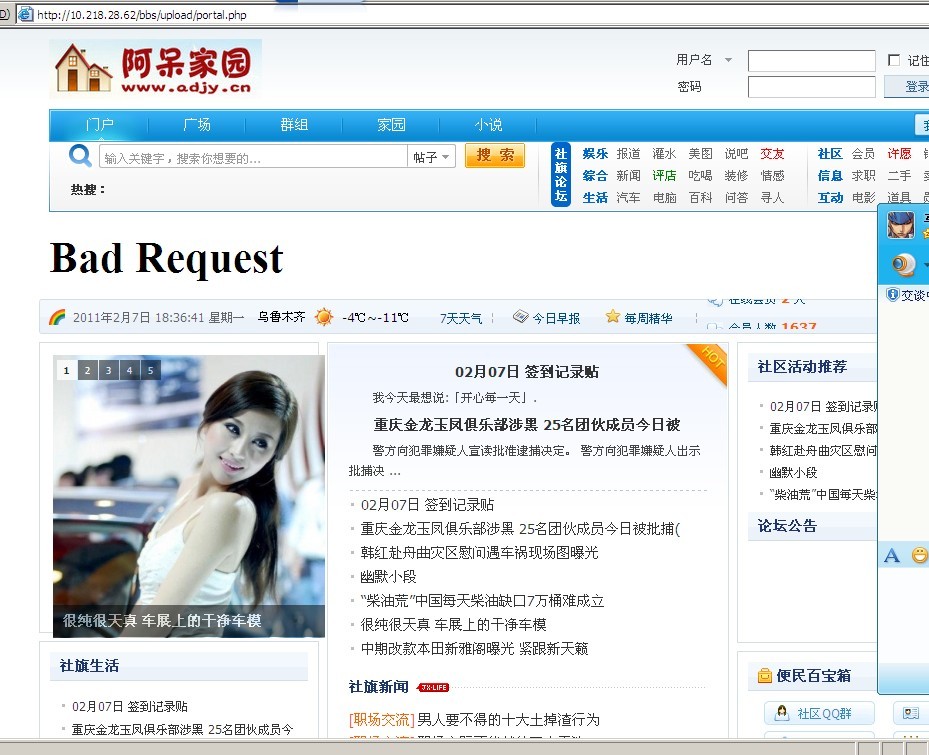Image resolution: width=929 pixels, height=755 pixels.
Task: Click the password input field
Action: click(812, 87)
